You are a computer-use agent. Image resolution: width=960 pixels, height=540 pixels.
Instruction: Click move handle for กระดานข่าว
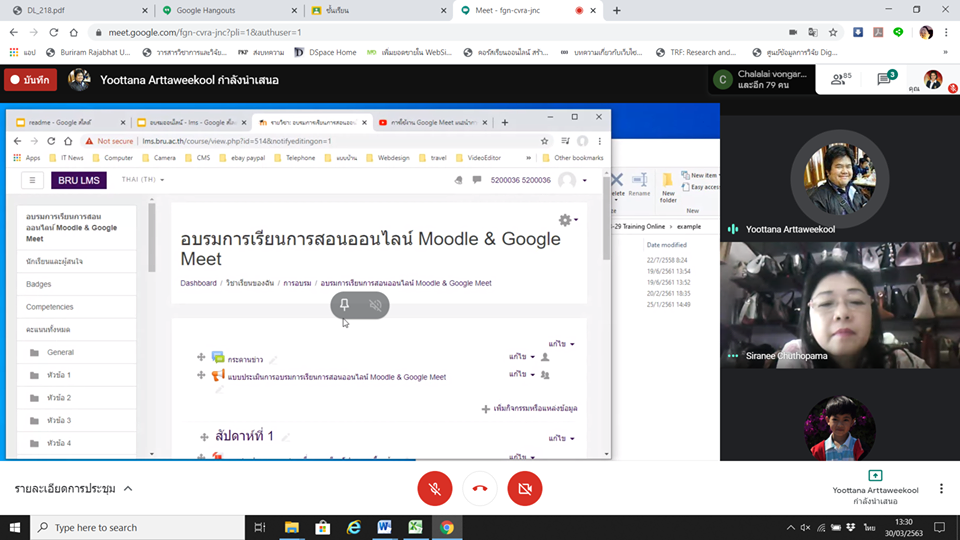[201, 357]
